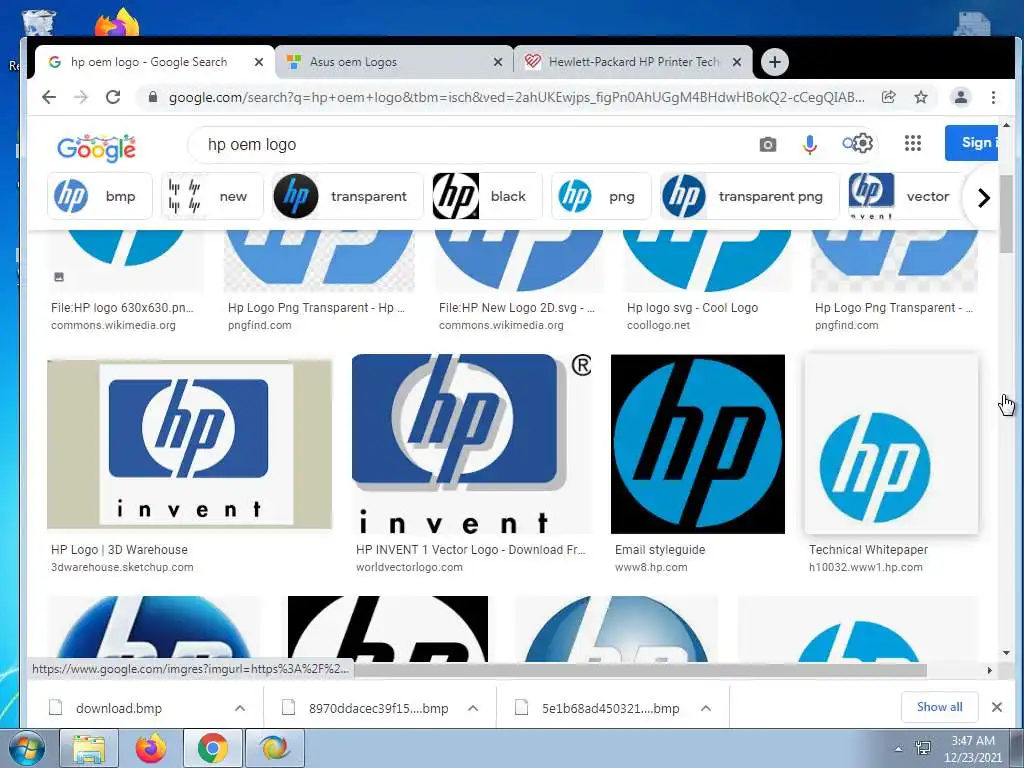This screenshot has height=768, width=1024.
Task: Close the hp oem logo tab
Action: click(259, 62)
